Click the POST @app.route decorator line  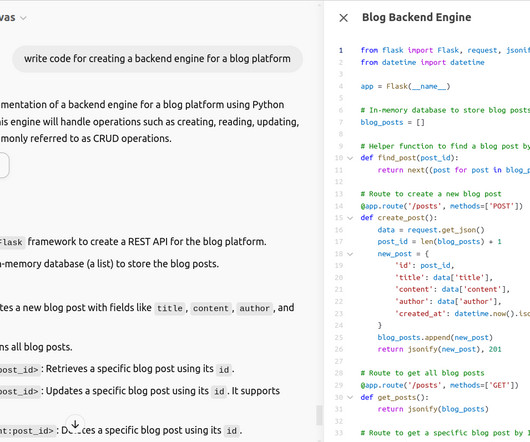(441, 206)
